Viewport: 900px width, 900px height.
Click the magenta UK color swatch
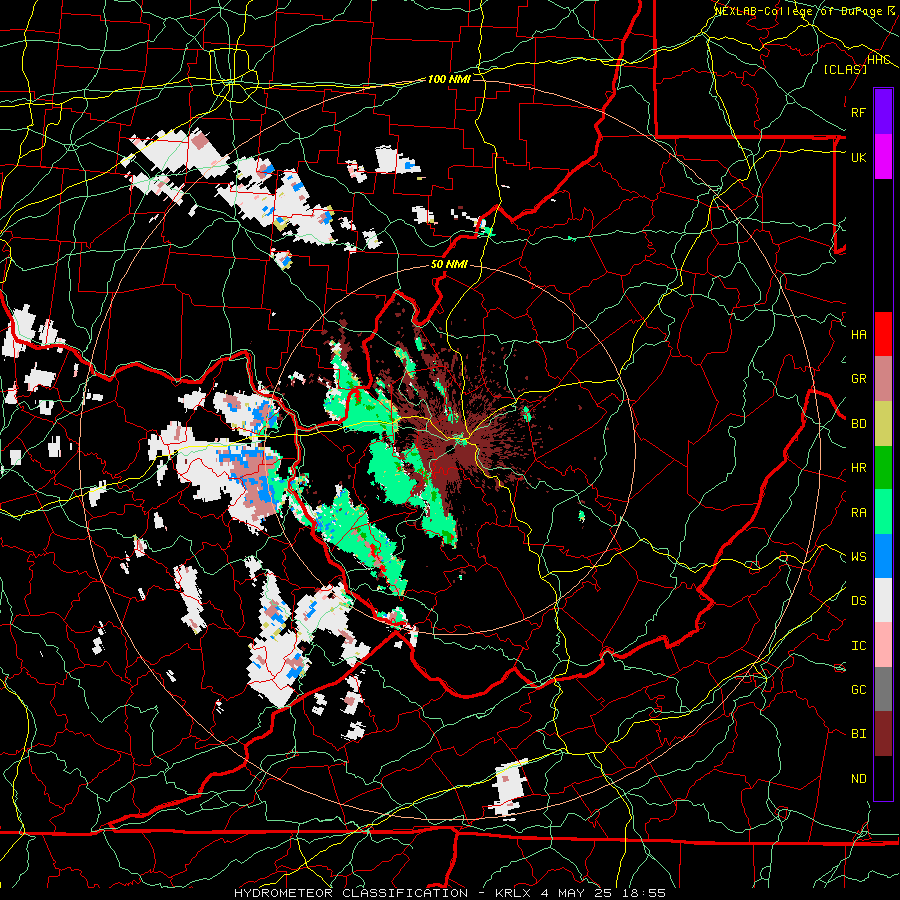883,157
